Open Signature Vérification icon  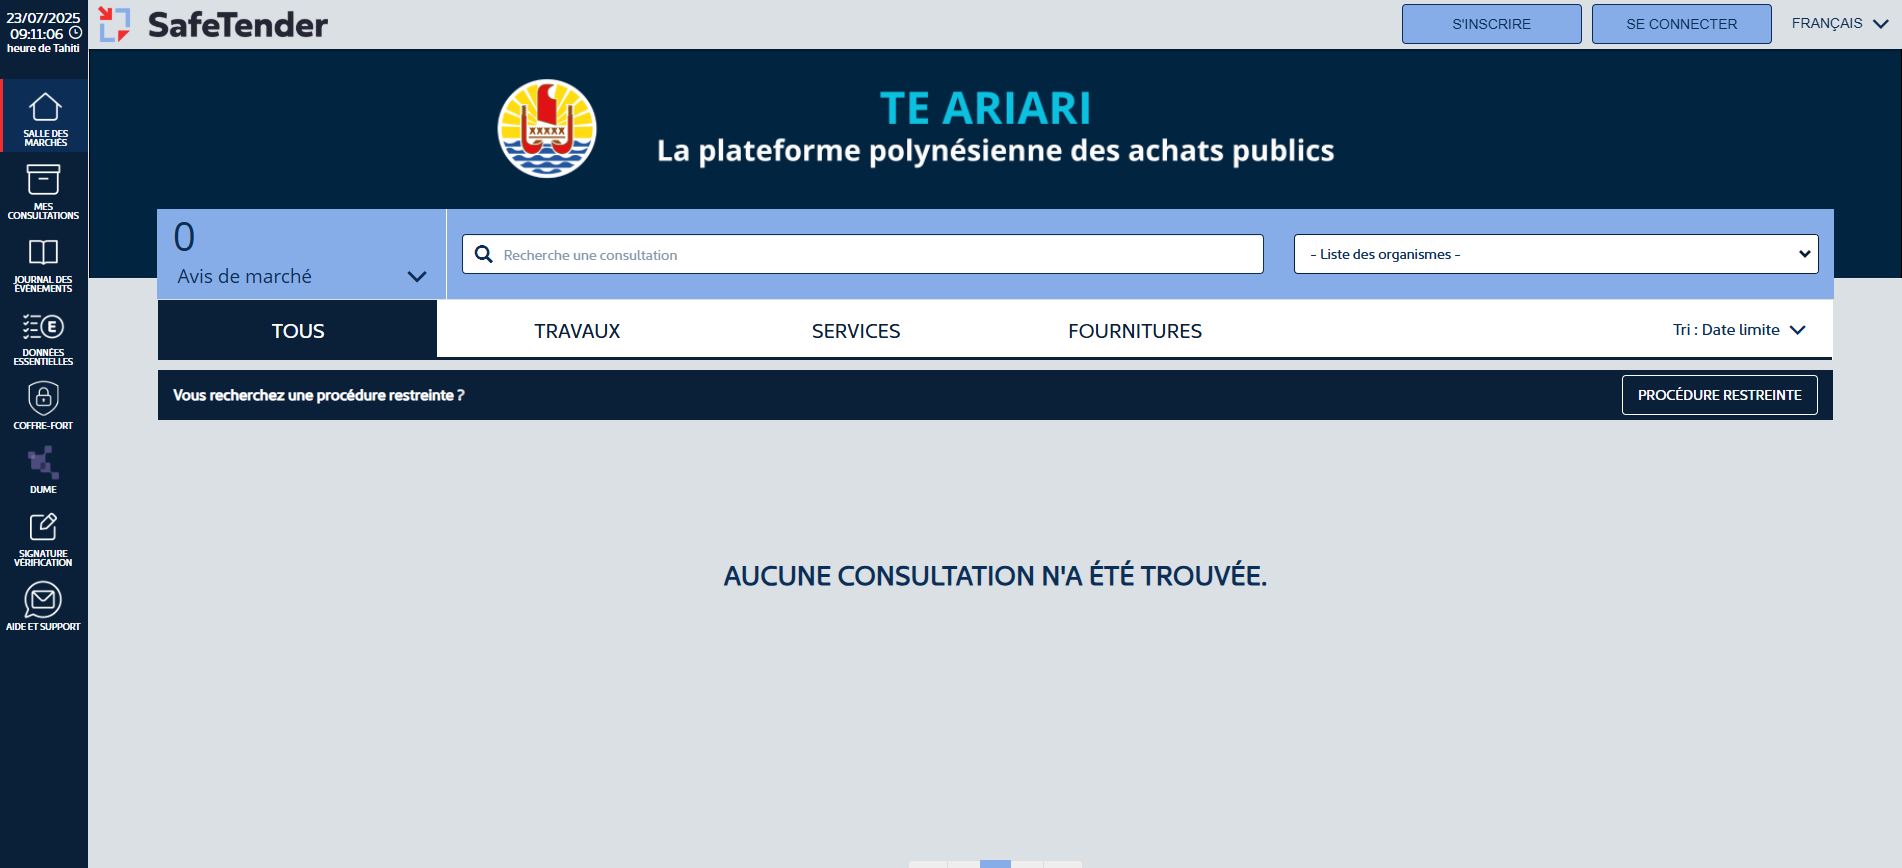point(43,527)
